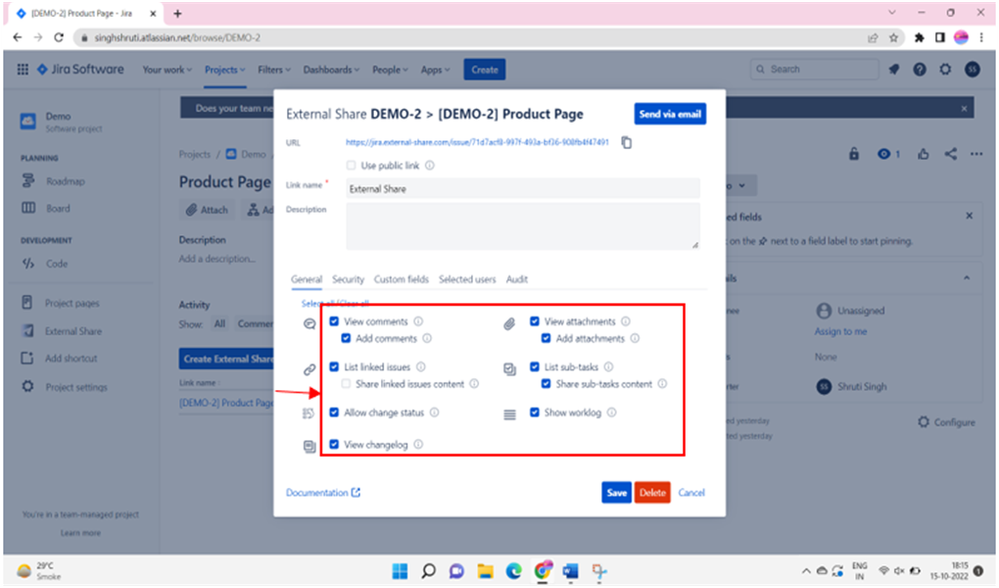Switch to the Audit tab
The image size is (999, 588).
[517, 280]
